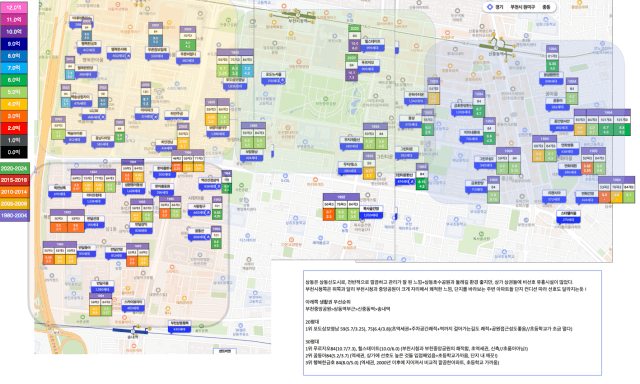Select the 1,200세대 complex marker
Viewport: 640px width, 384px height.
coord(371,211)
